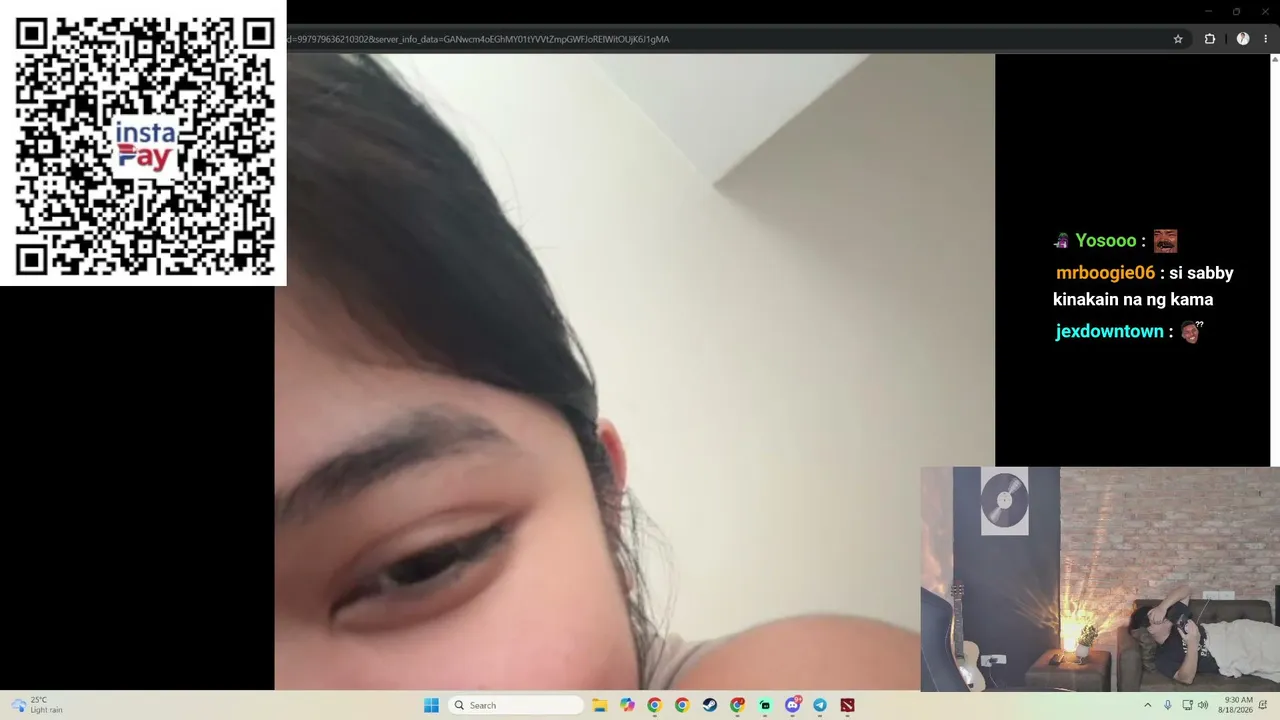Image resolution: width=1280 pixels, height=720 pixels.
Task: Click the emote after jexdowntown's name
Action: pos(1191,331)
